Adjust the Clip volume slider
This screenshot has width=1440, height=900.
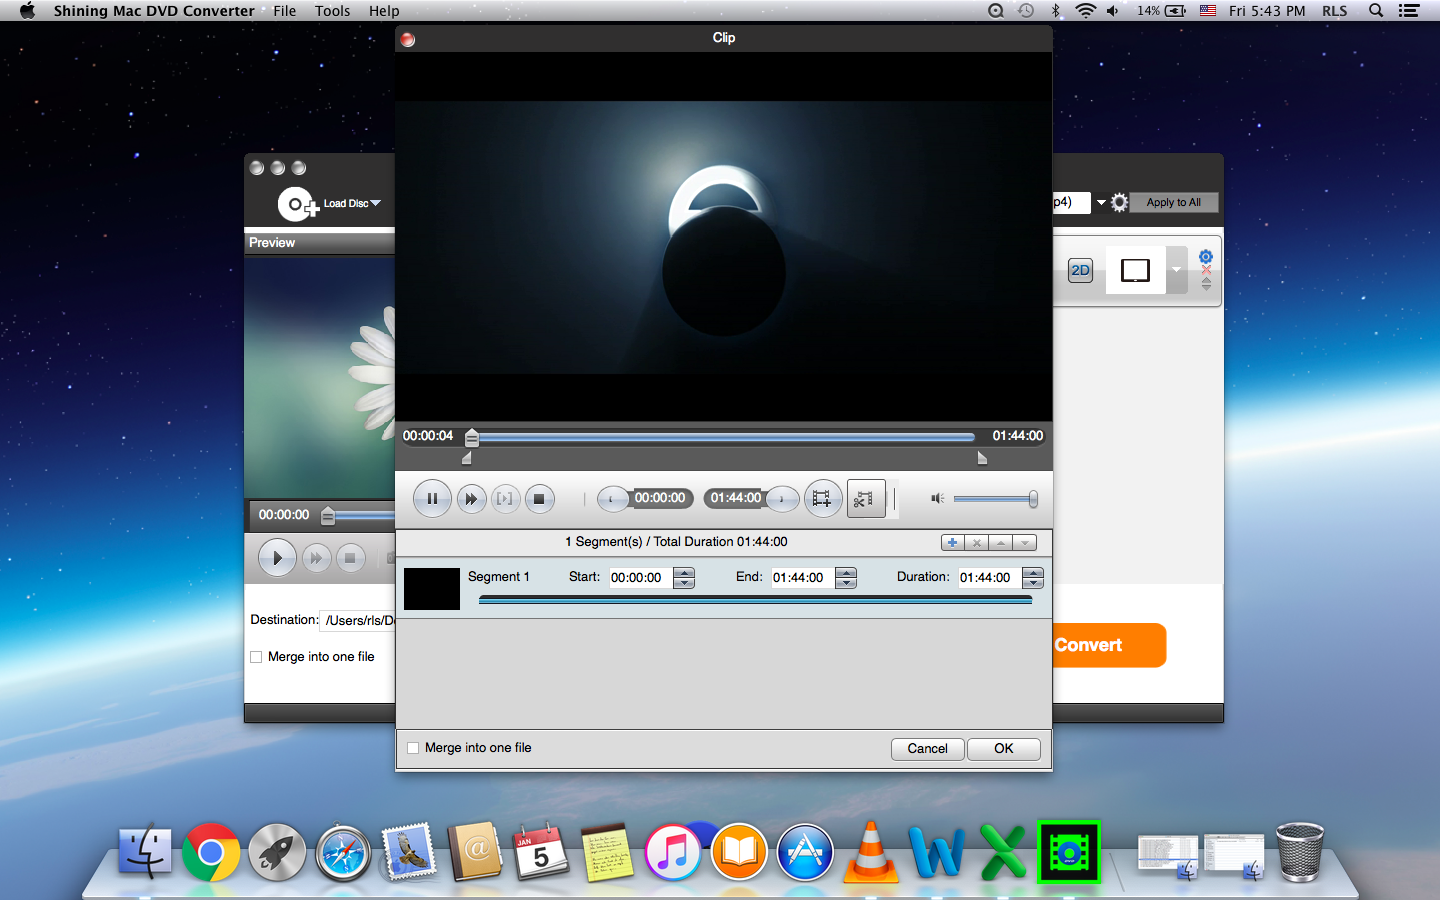coord(995,498)
